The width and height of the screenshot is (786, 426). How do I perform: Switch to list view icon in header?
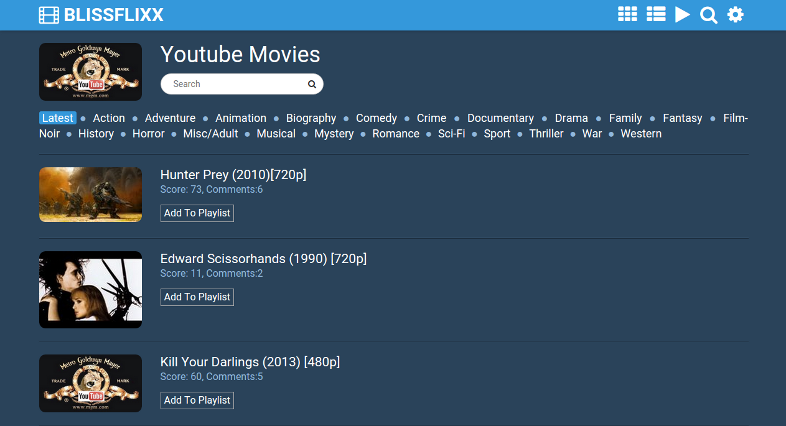coord(656,14)
